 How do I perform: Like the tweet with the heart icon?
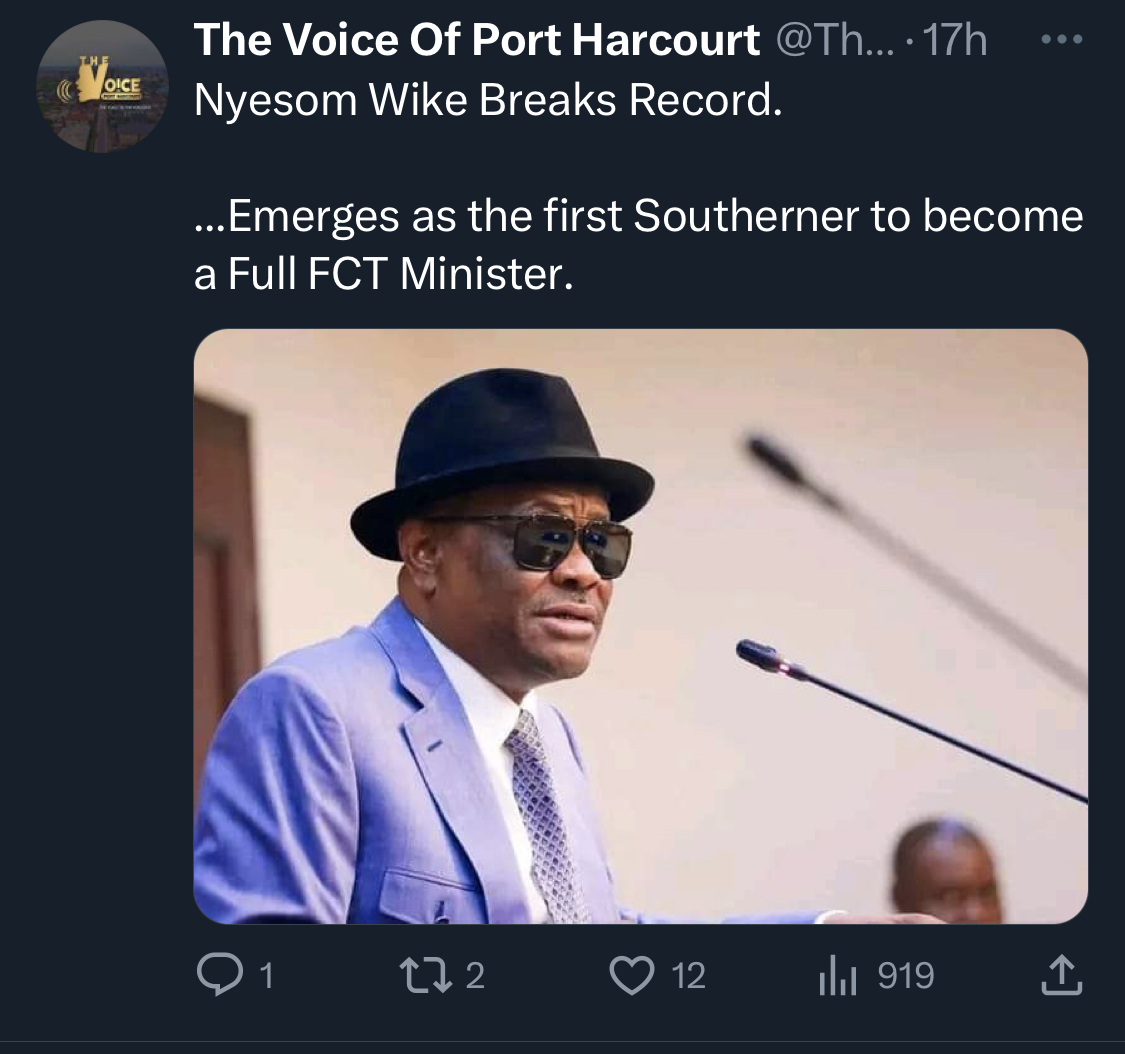[x=630, y=975]
